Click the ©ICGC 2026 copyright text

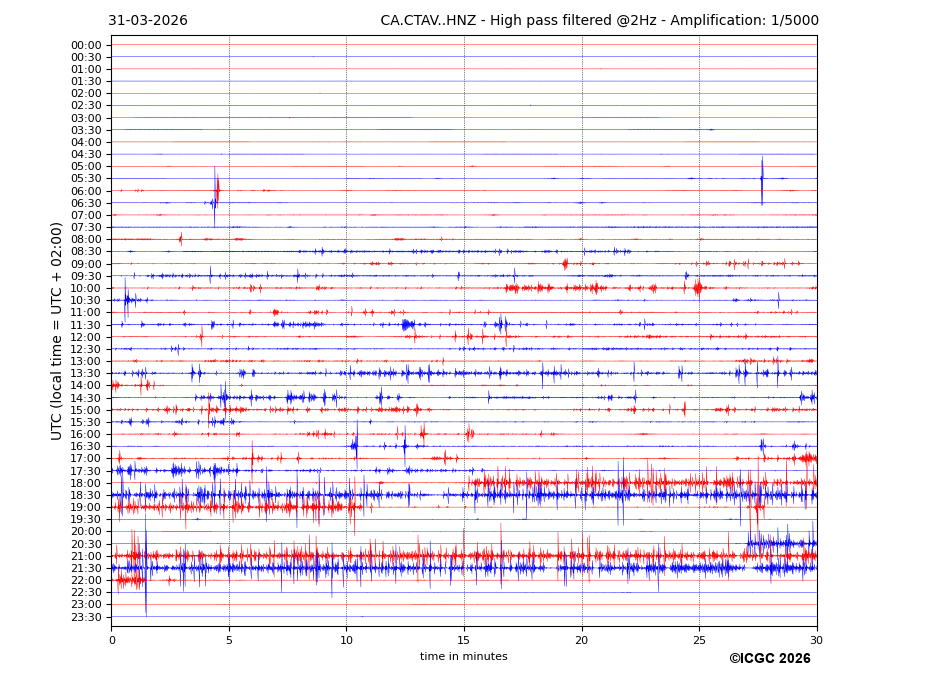pyautogui.click(x=769, y=659)
